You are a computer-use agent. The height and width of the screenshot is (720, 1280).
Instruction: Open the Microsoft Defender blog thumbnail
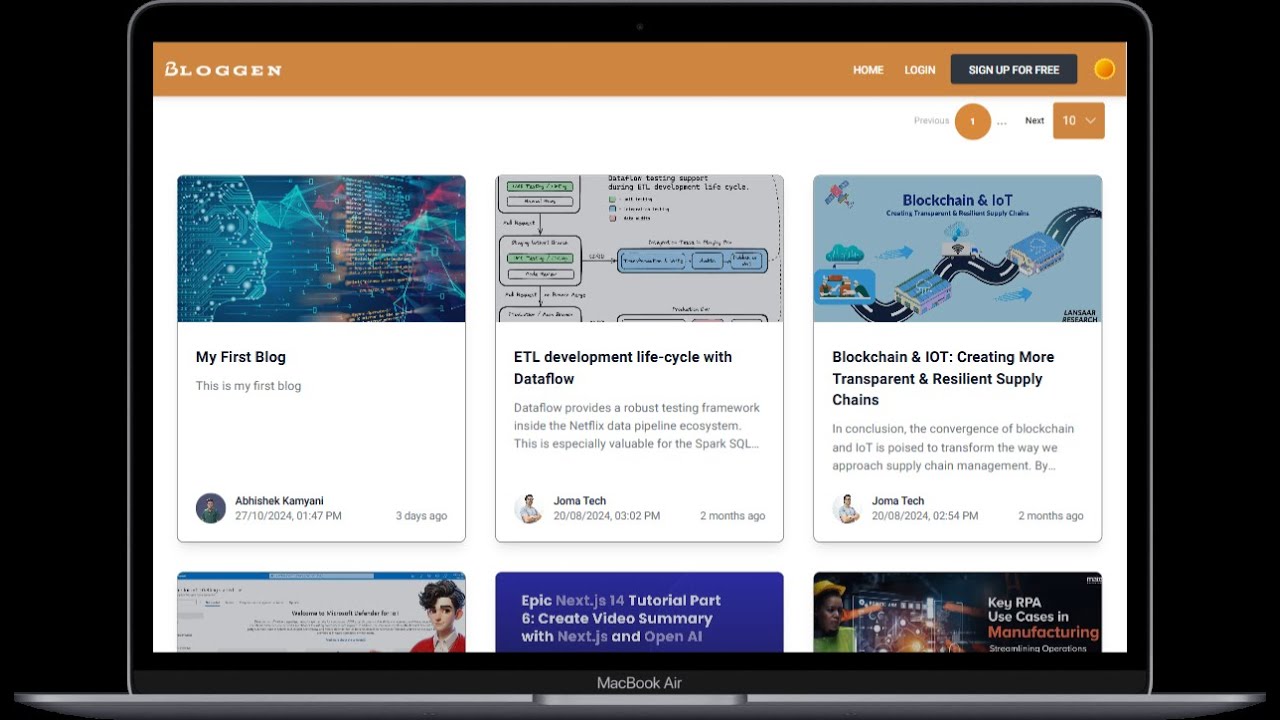(x=321, y=612)
